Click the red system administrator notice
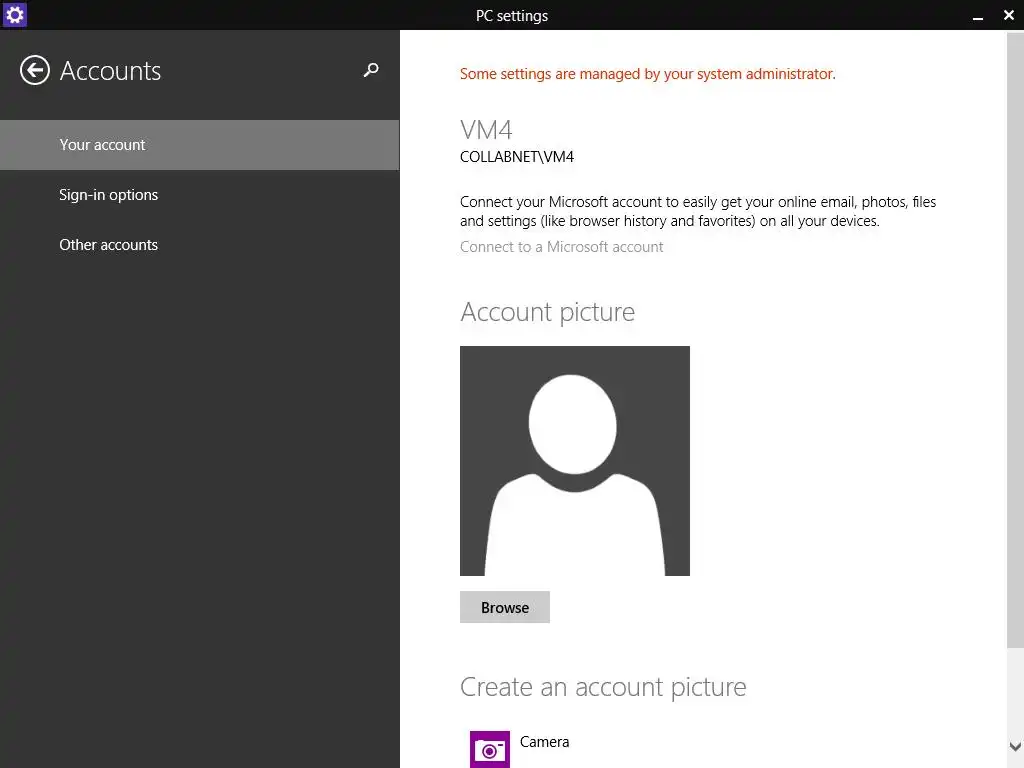 pyautogui.click(x=648, y=74)
